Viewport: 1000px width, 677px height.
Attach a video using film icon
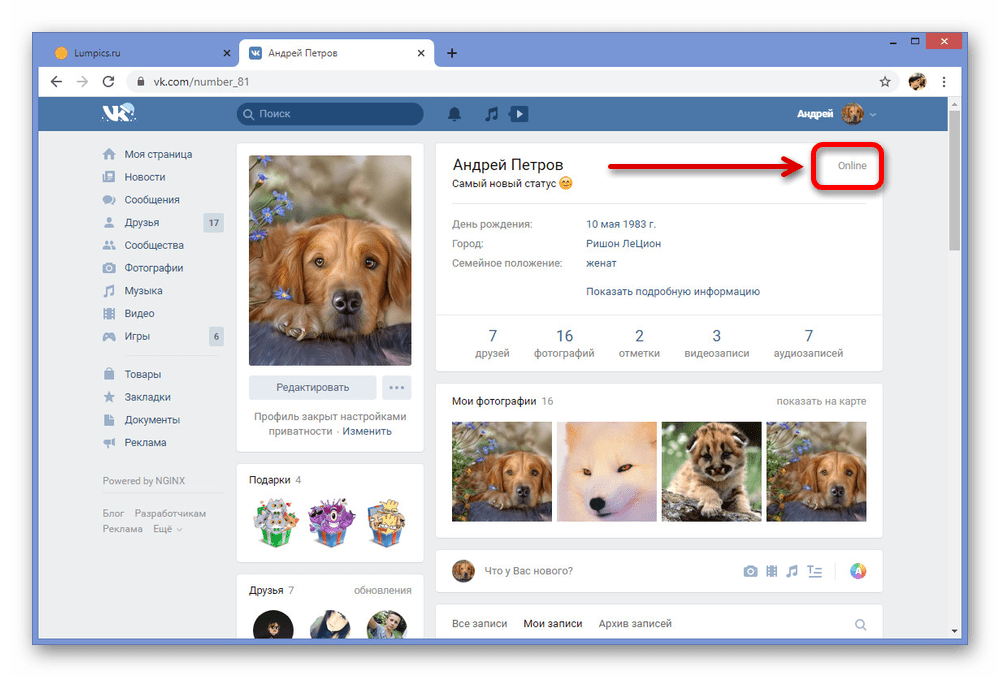pos(771,571)
